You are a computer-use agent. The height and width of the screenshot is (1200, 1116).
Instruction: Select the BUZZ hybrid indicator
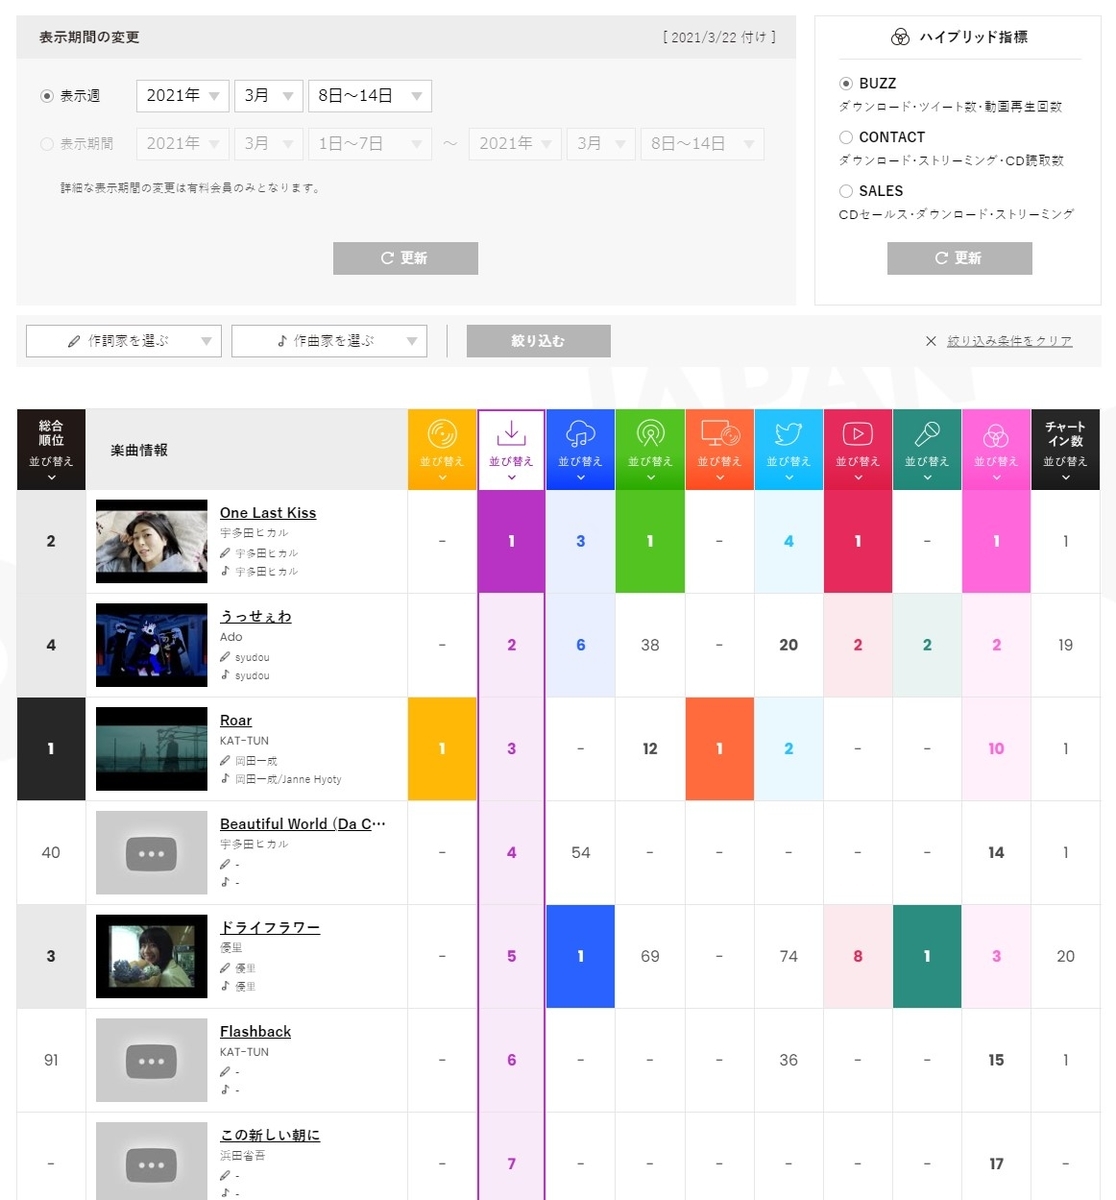click(846, 83)
